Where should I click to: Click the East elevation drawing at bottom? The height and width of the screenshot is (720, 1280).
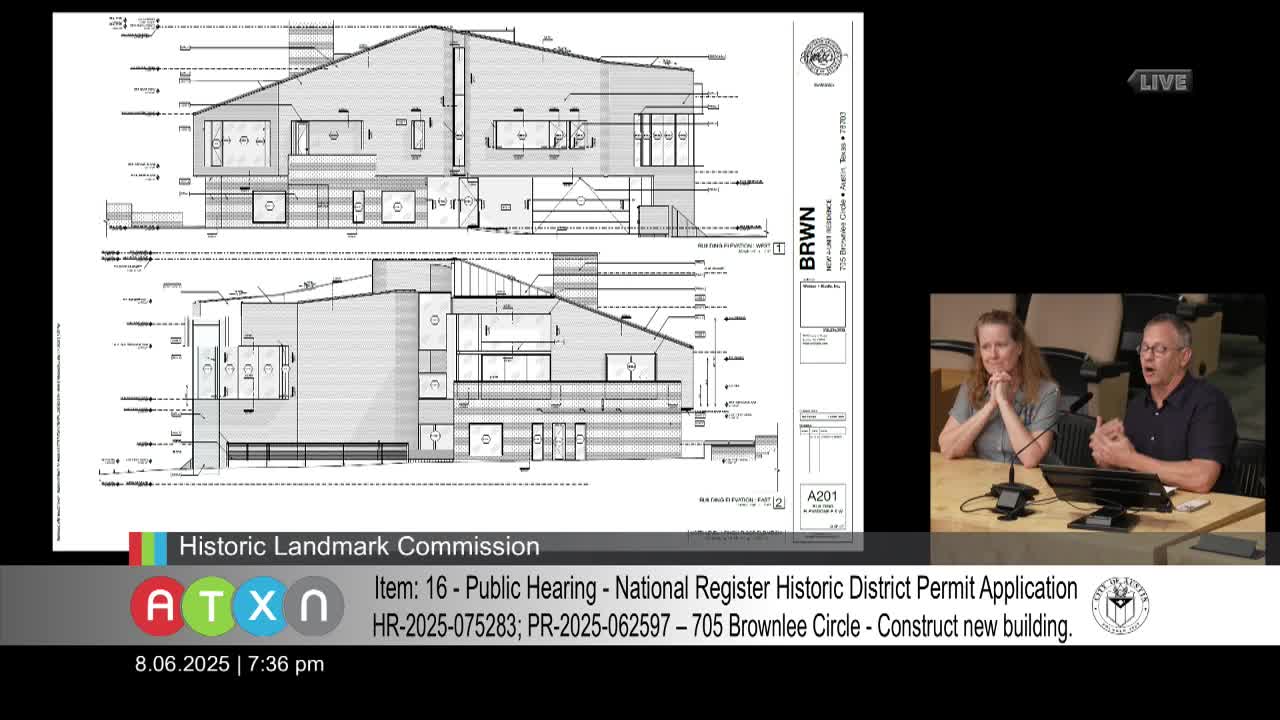point(440,368)
